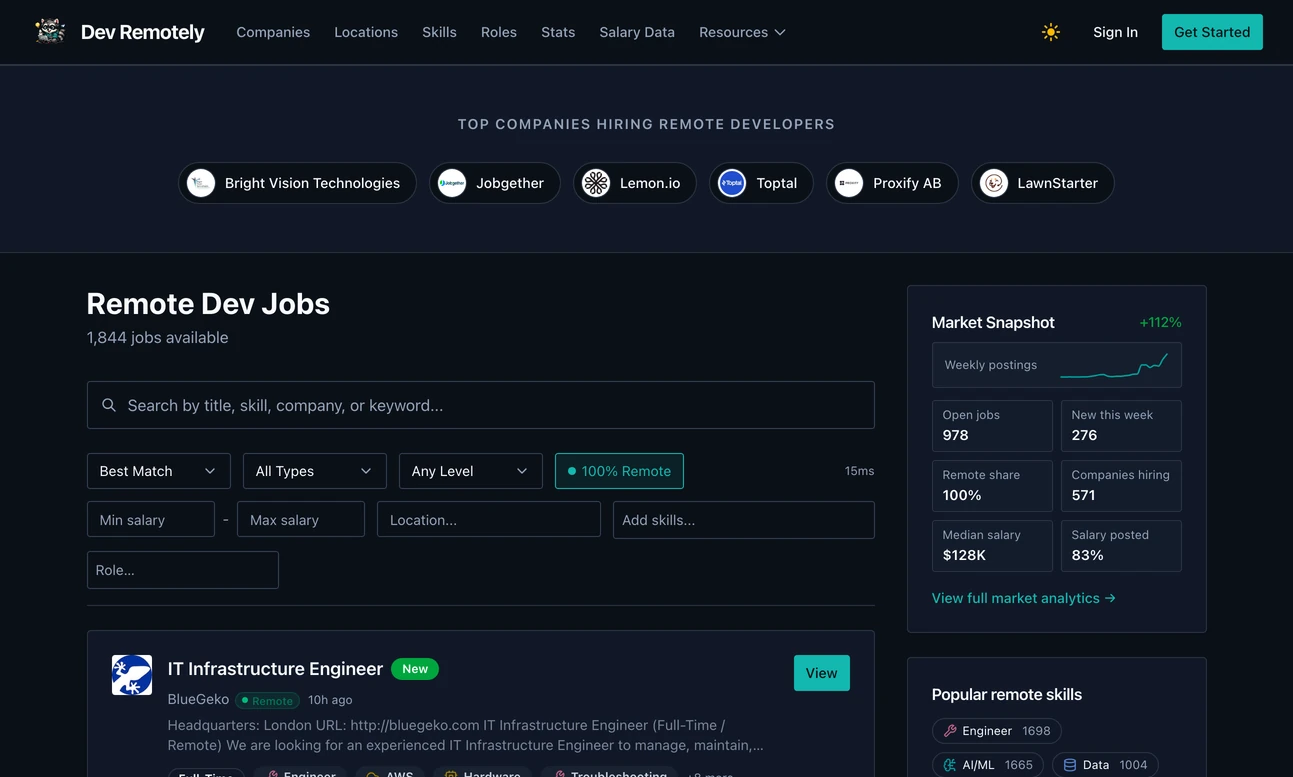Image resolution: width=1293 pixels, height=777 pixels.
Task: Click the Dev Remotely brand name
Action: (x=142, y=32)
